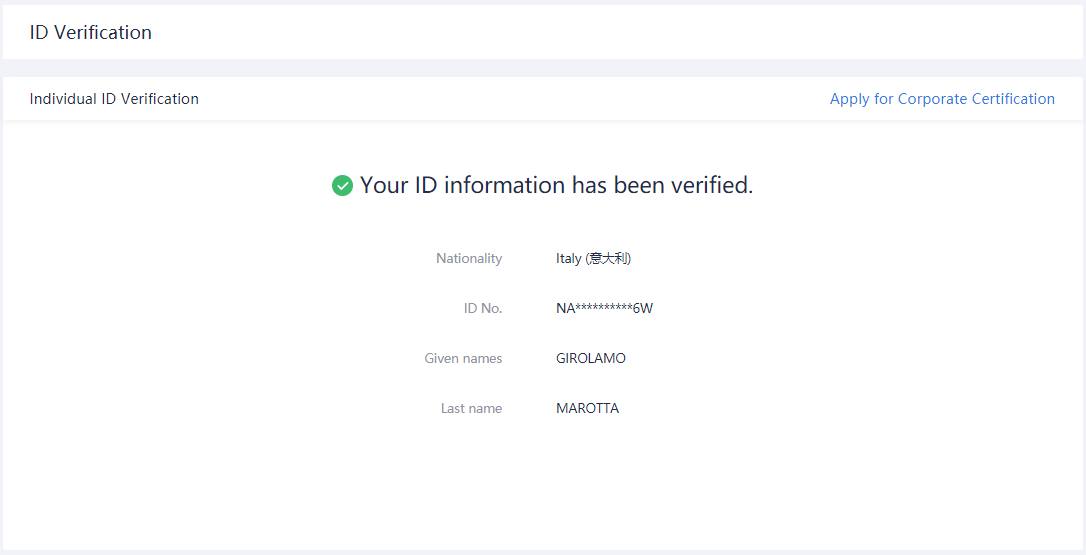
Task: Click the Last name field label
Action: pos(471,408)
